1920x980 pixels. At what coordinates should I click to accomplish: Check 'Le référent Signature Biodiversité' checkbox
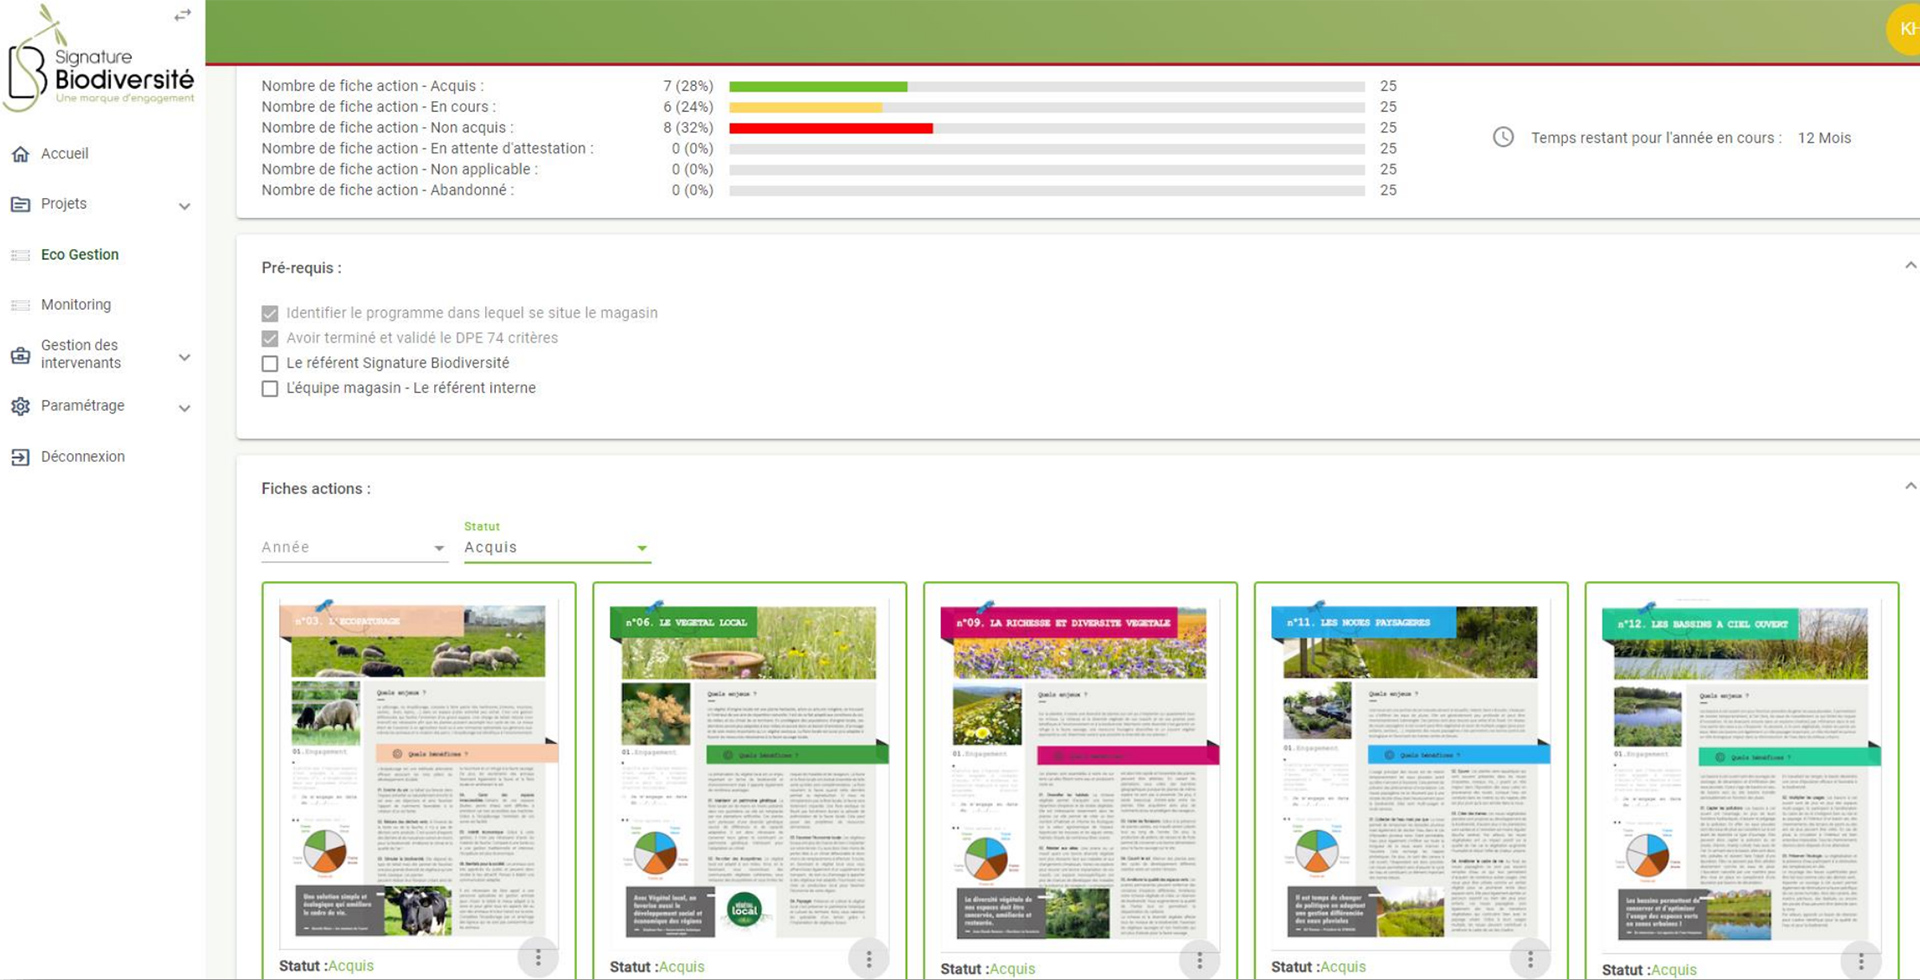pos(270,364)
